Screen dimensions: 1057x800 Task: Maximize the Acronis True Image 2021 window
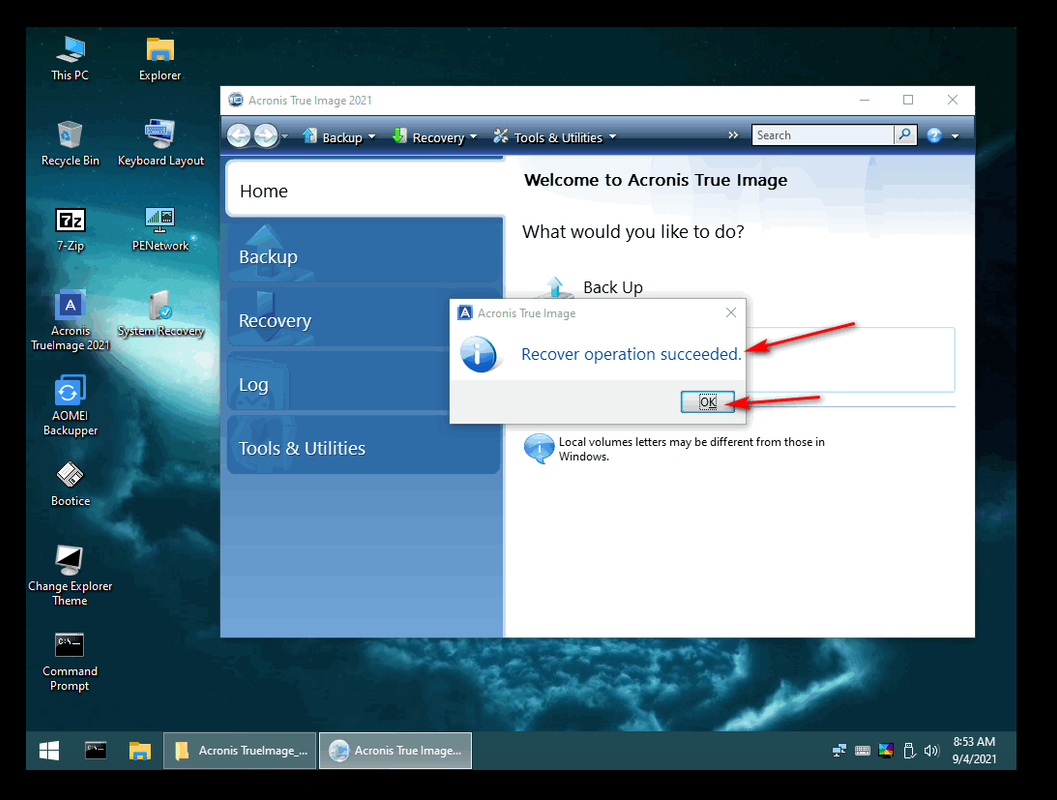908,100
